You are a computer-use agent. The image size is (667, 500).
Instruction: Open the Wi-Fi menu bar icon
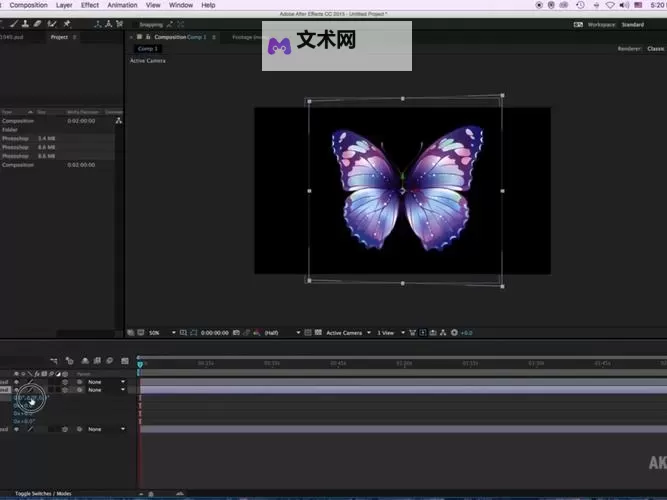click(x=610, y=5)
